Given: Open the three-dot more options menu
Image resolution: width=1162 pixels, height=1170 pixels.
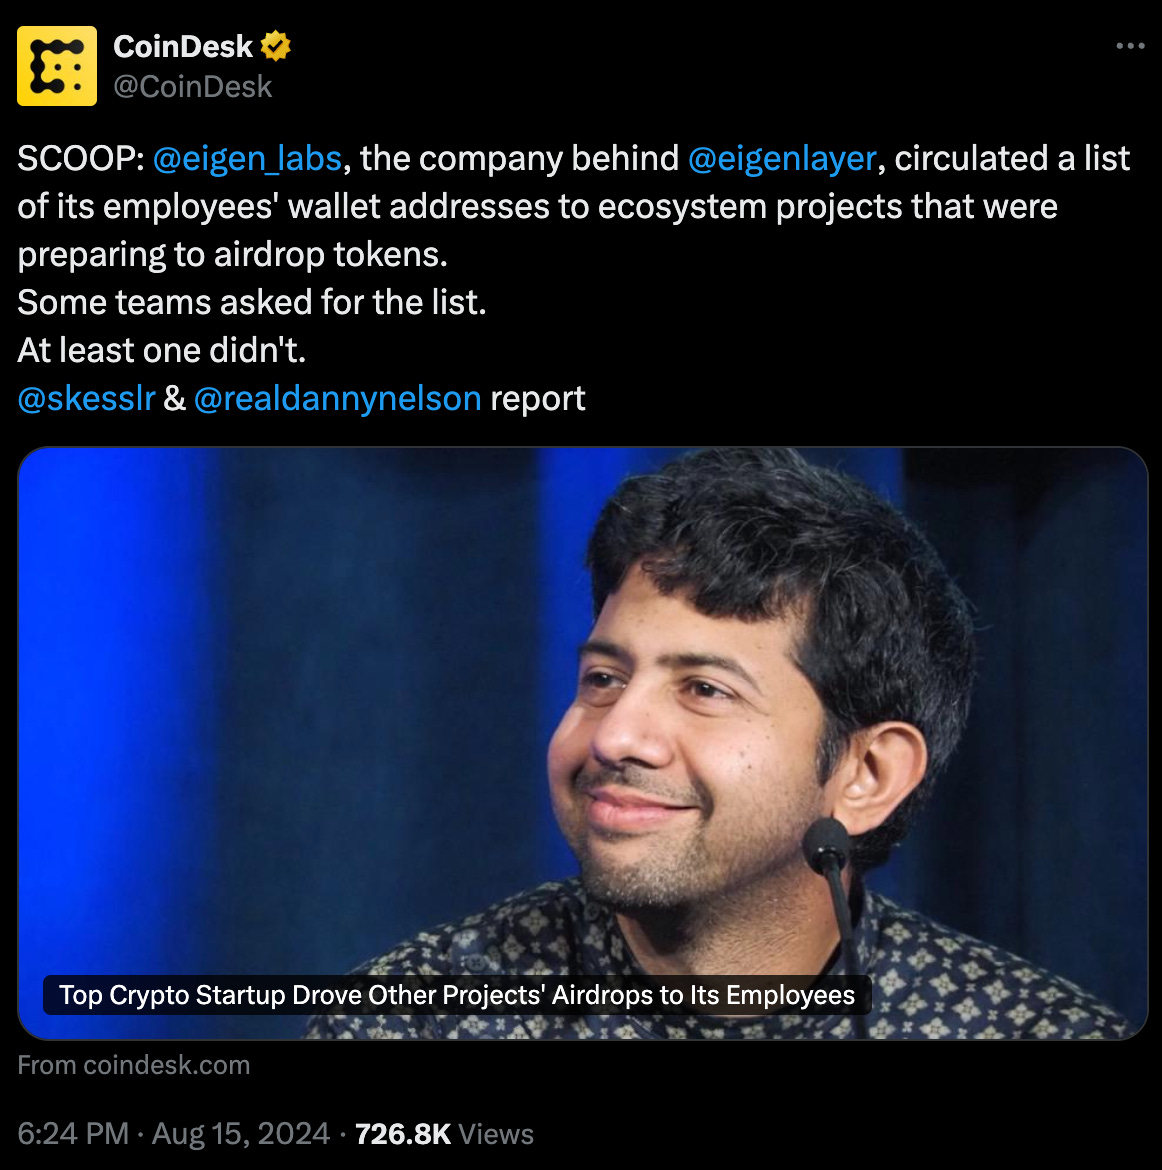Looking at the screenshot, I should pyautogui.click(x=1130, y=46).
